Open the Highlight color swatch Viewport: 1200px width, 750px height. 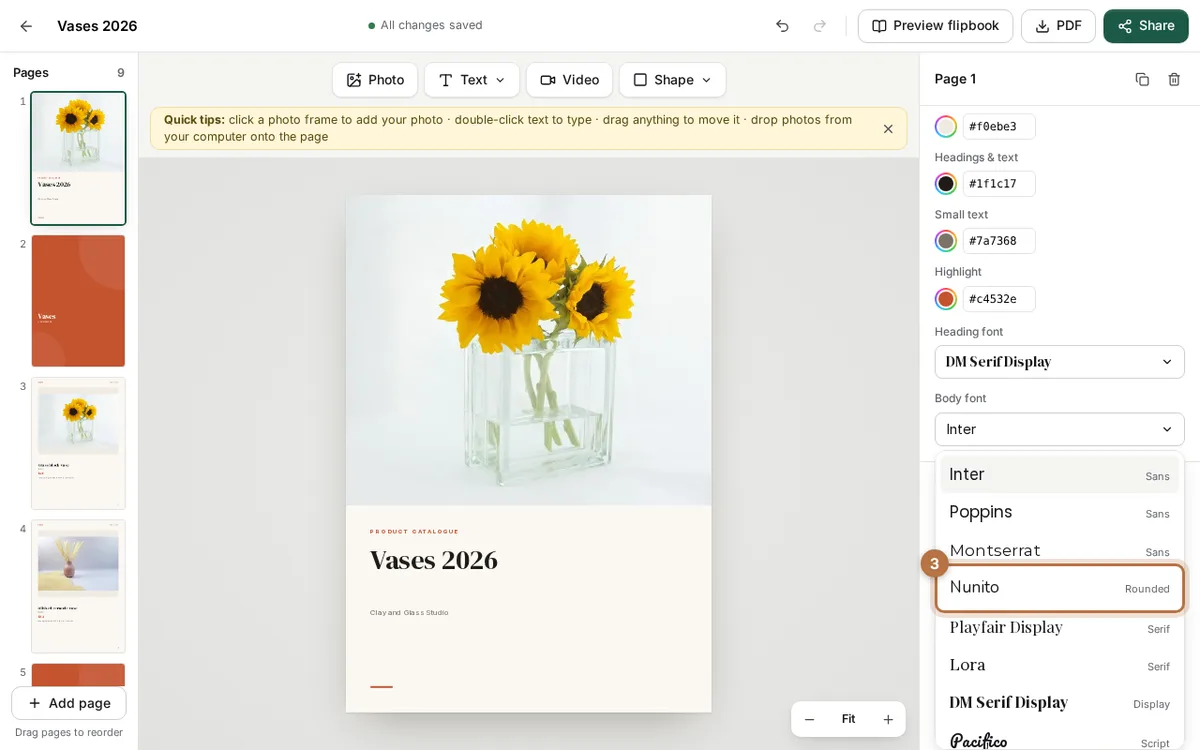(x=946, y=299)
